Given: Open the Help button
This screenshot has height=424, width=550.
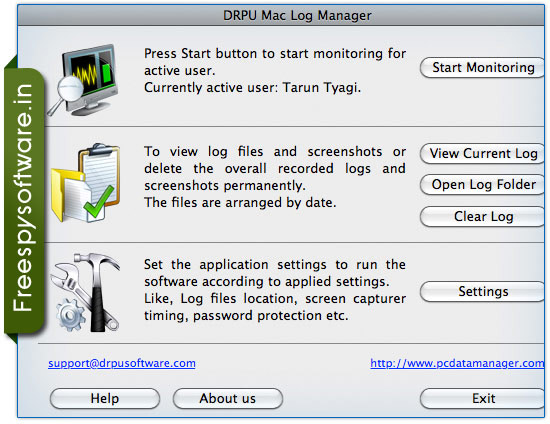Looking at the screenshot, I should point(105,398).
